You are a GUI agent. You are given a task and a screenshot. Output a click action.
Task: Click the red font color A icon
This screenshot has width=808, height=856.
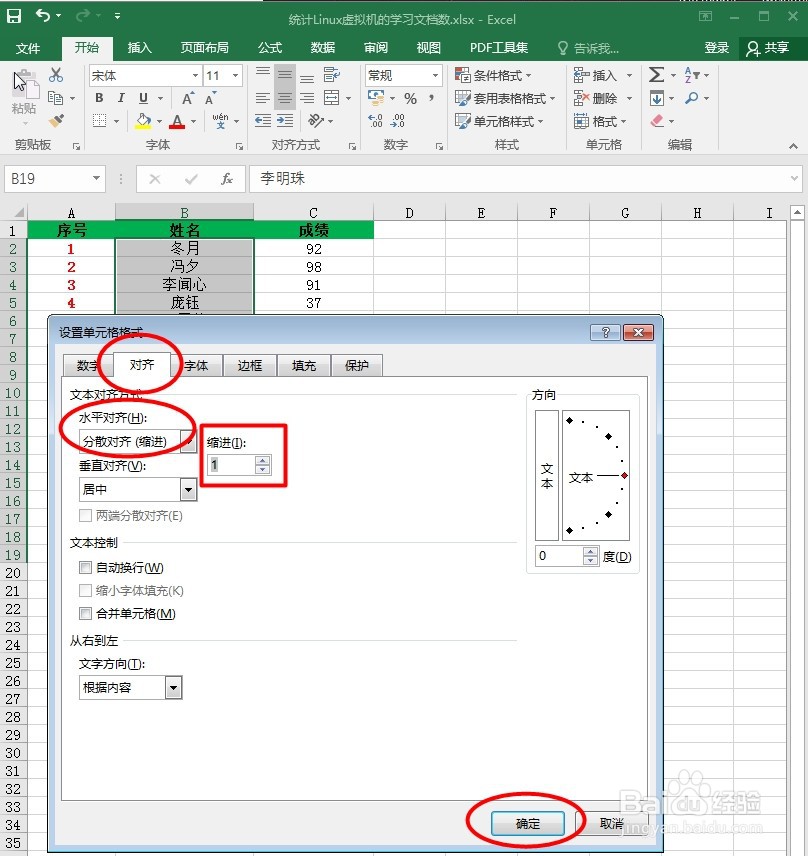point(177,121)
